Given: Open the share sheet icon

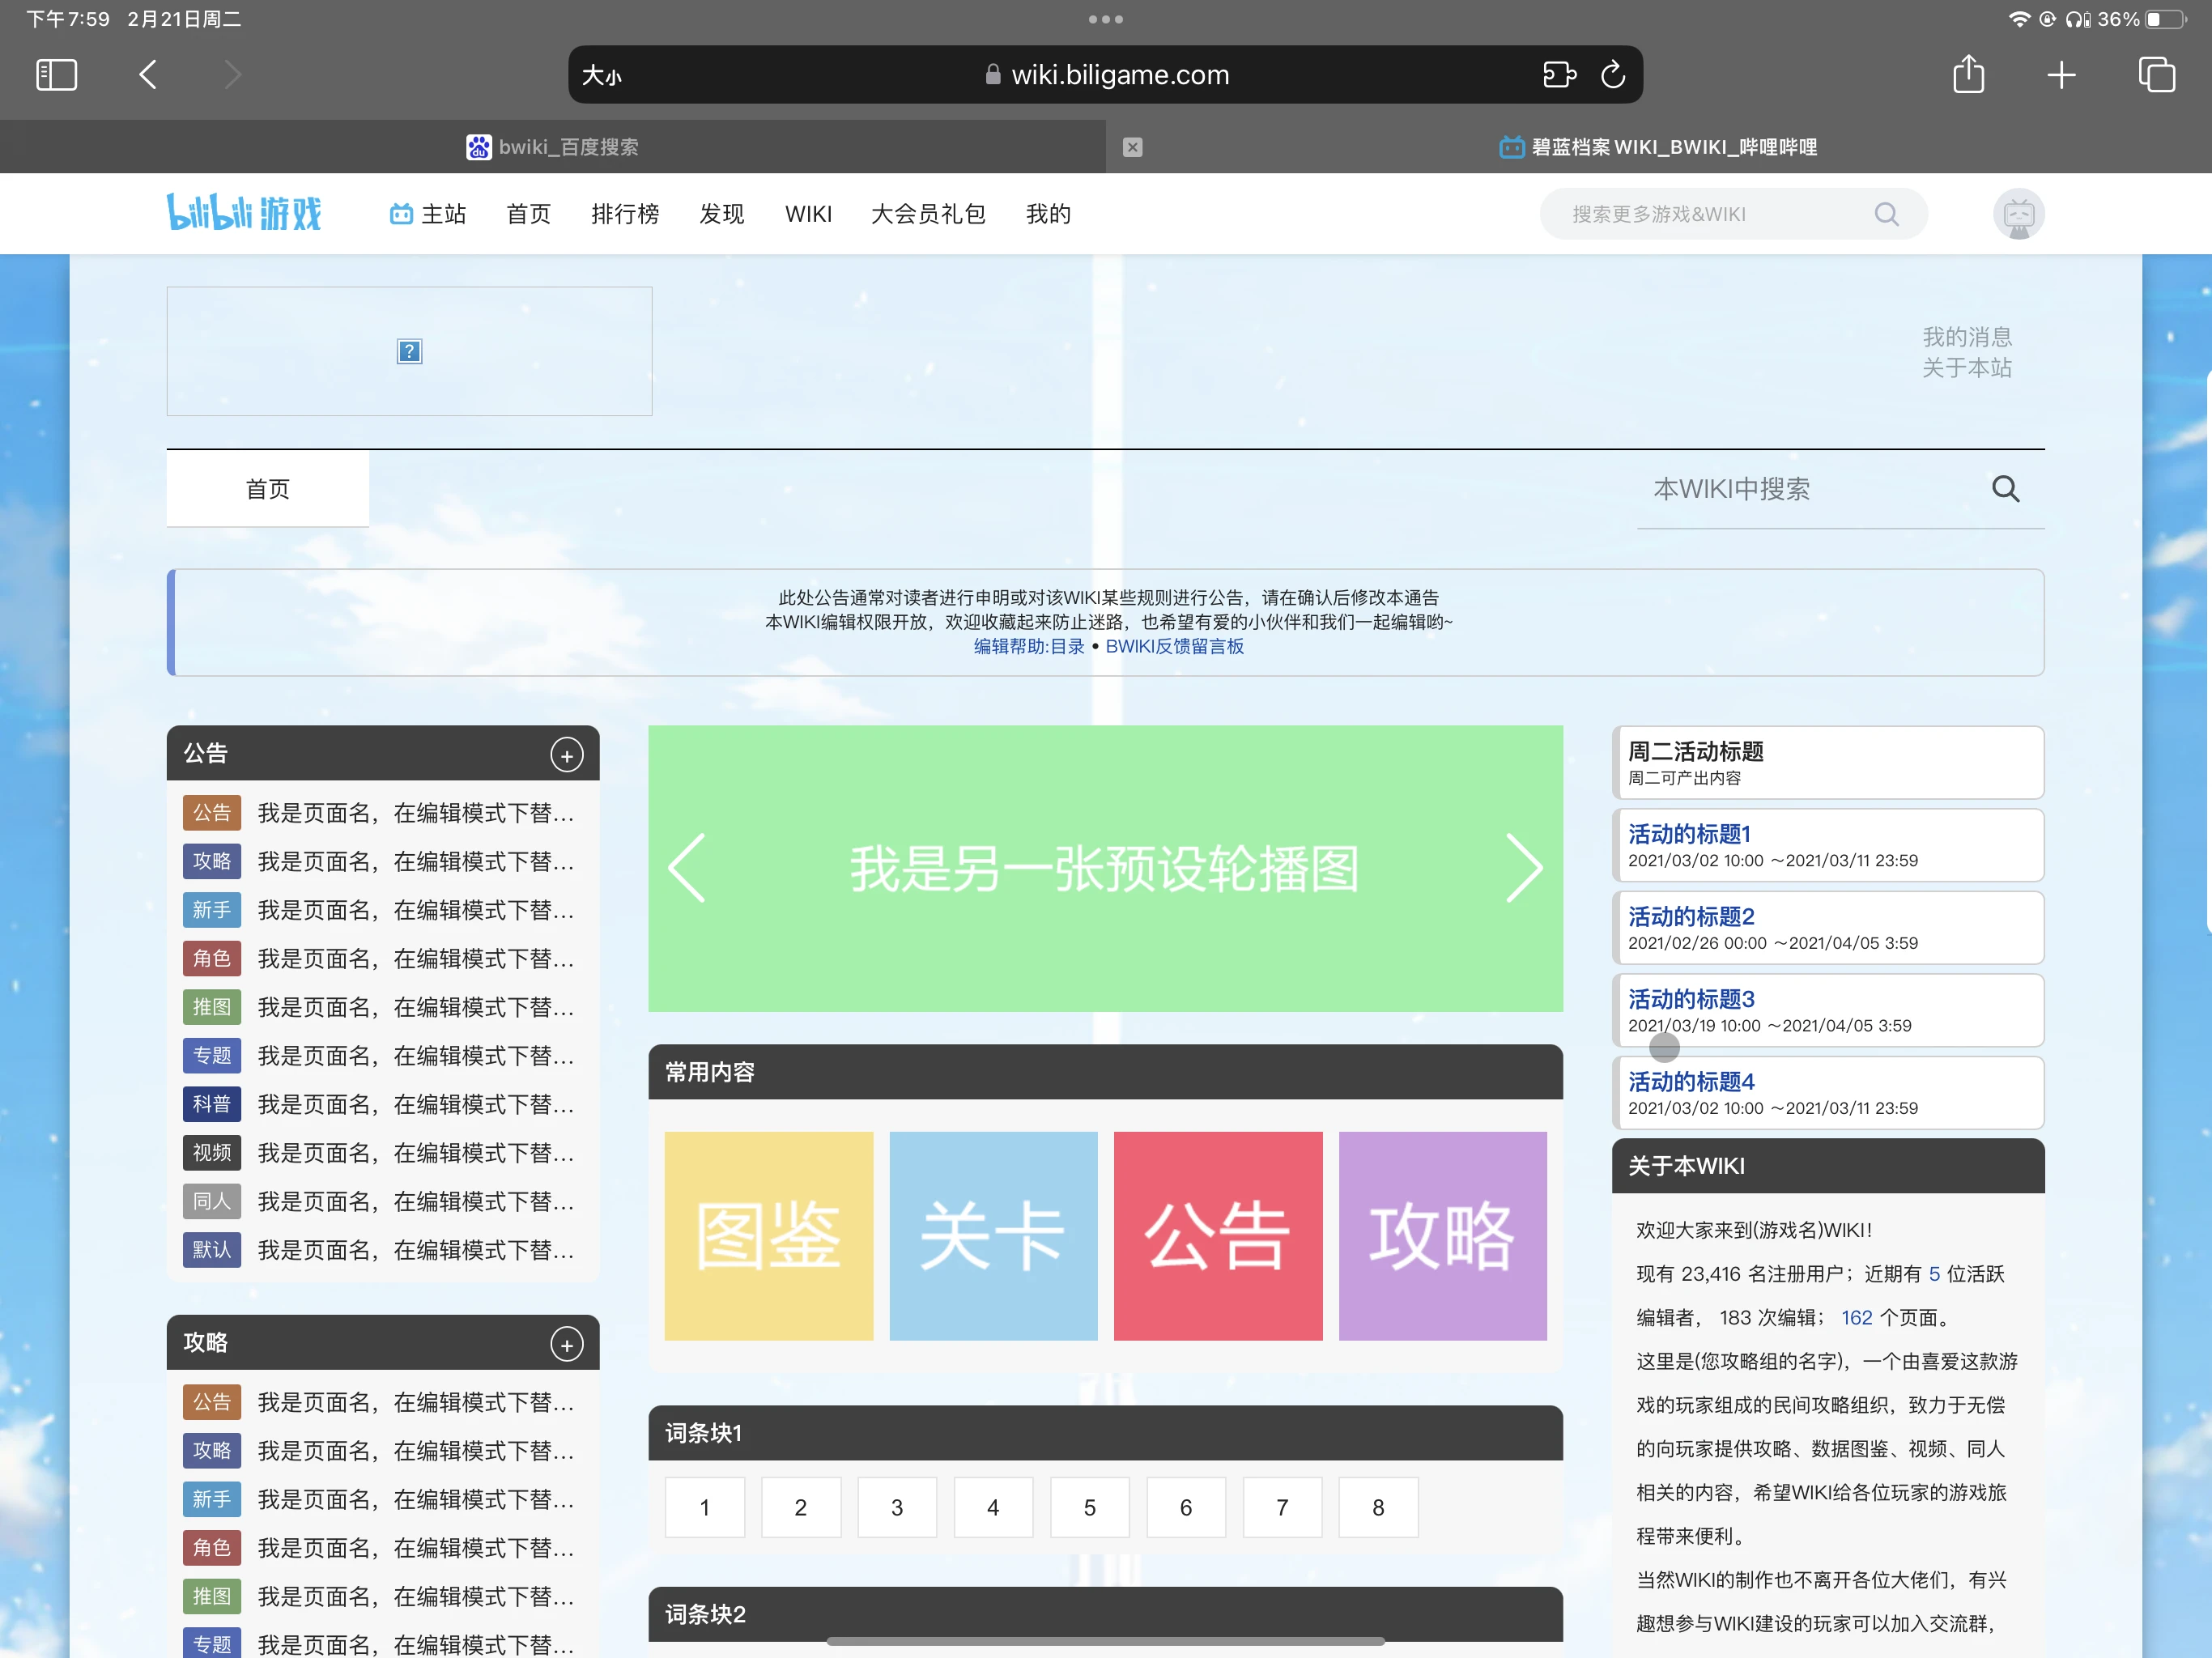Looking at the screenshot, I should (1968, 75).
